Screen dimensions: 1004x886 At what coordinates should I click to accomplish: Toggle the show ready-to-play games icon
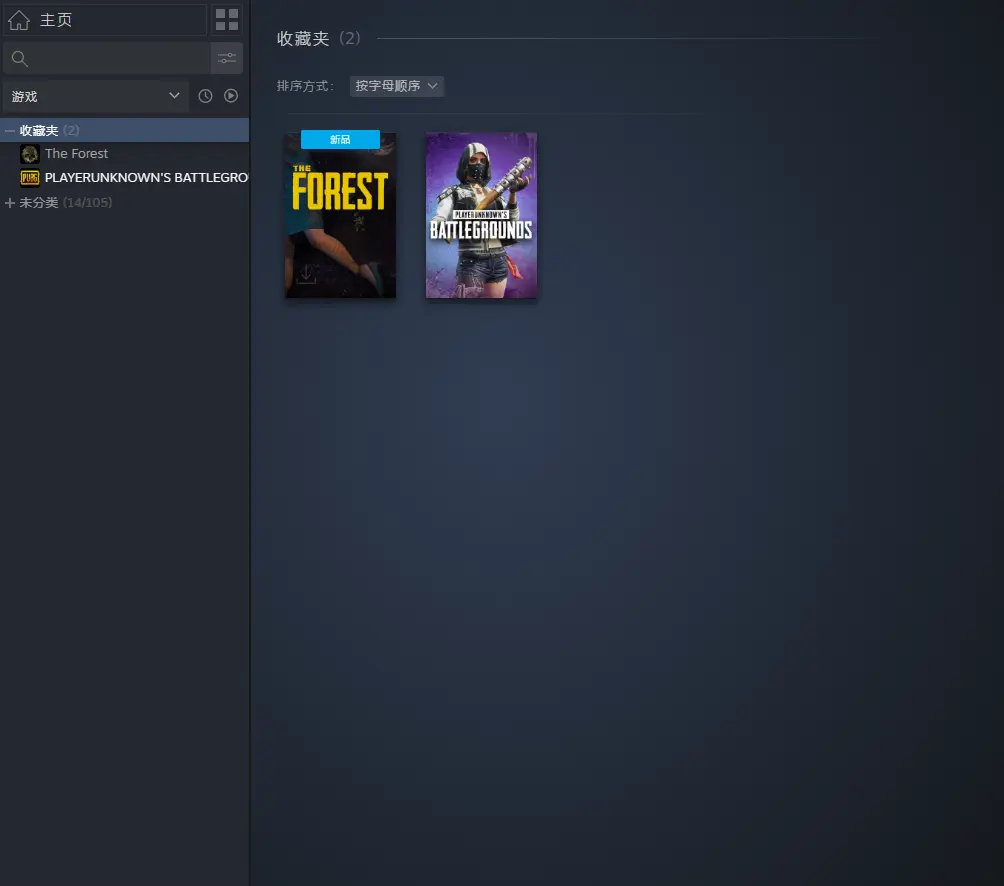(231, 96)
